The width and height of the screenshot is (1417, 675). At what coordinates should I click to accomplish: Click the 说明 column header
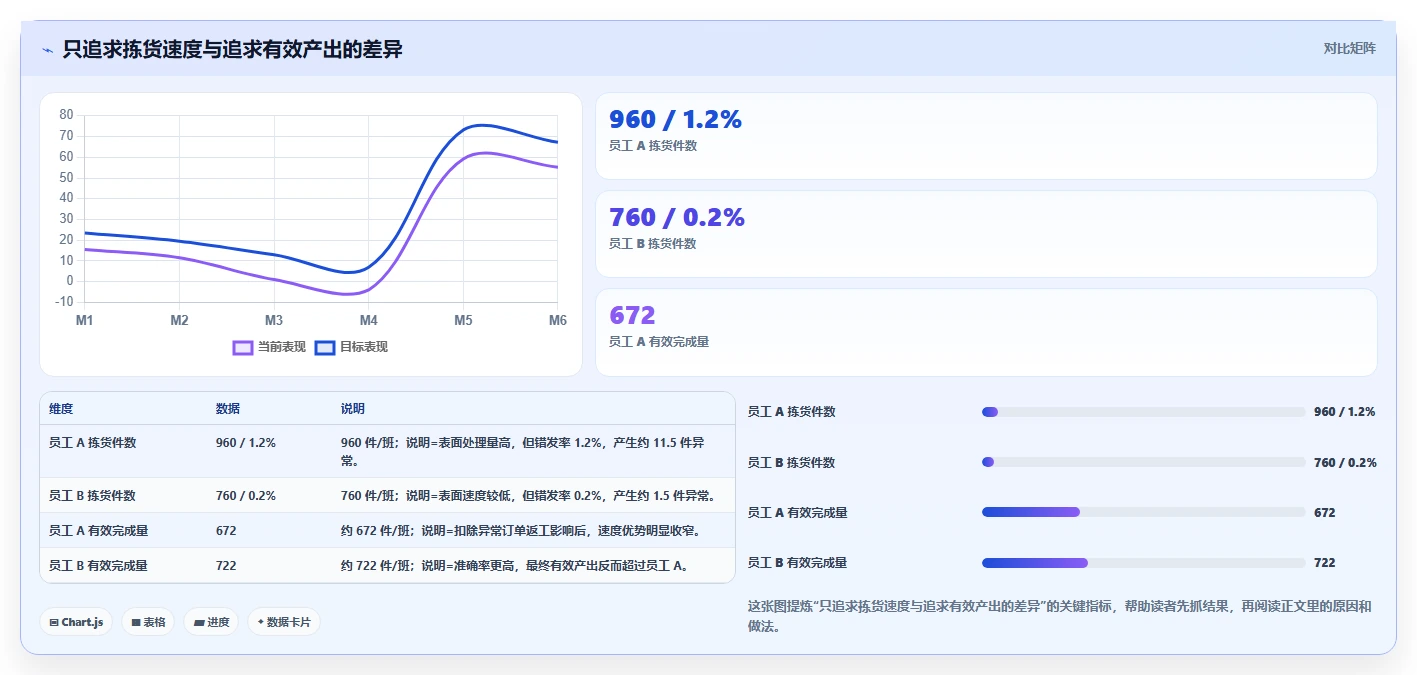(353, 409)
